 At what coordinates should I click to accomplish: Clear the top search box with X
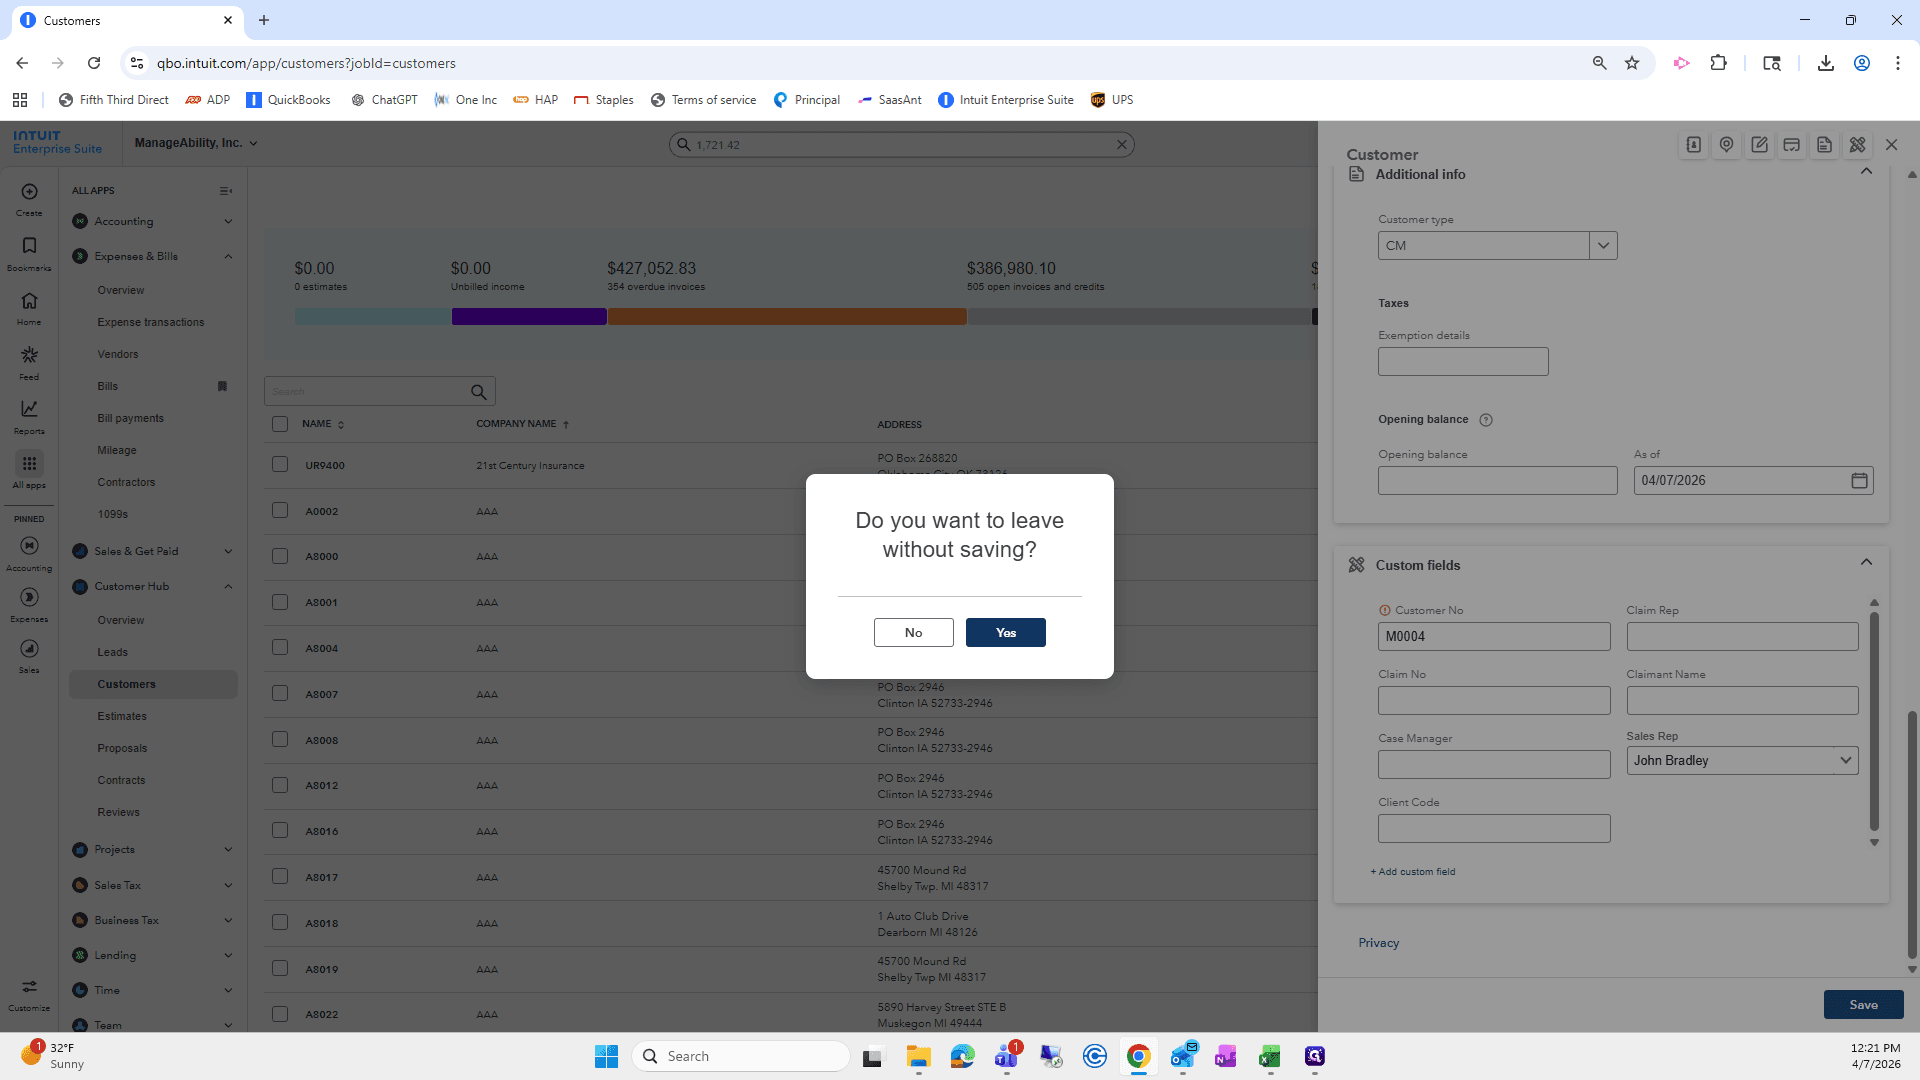[x=1122, y=145]
